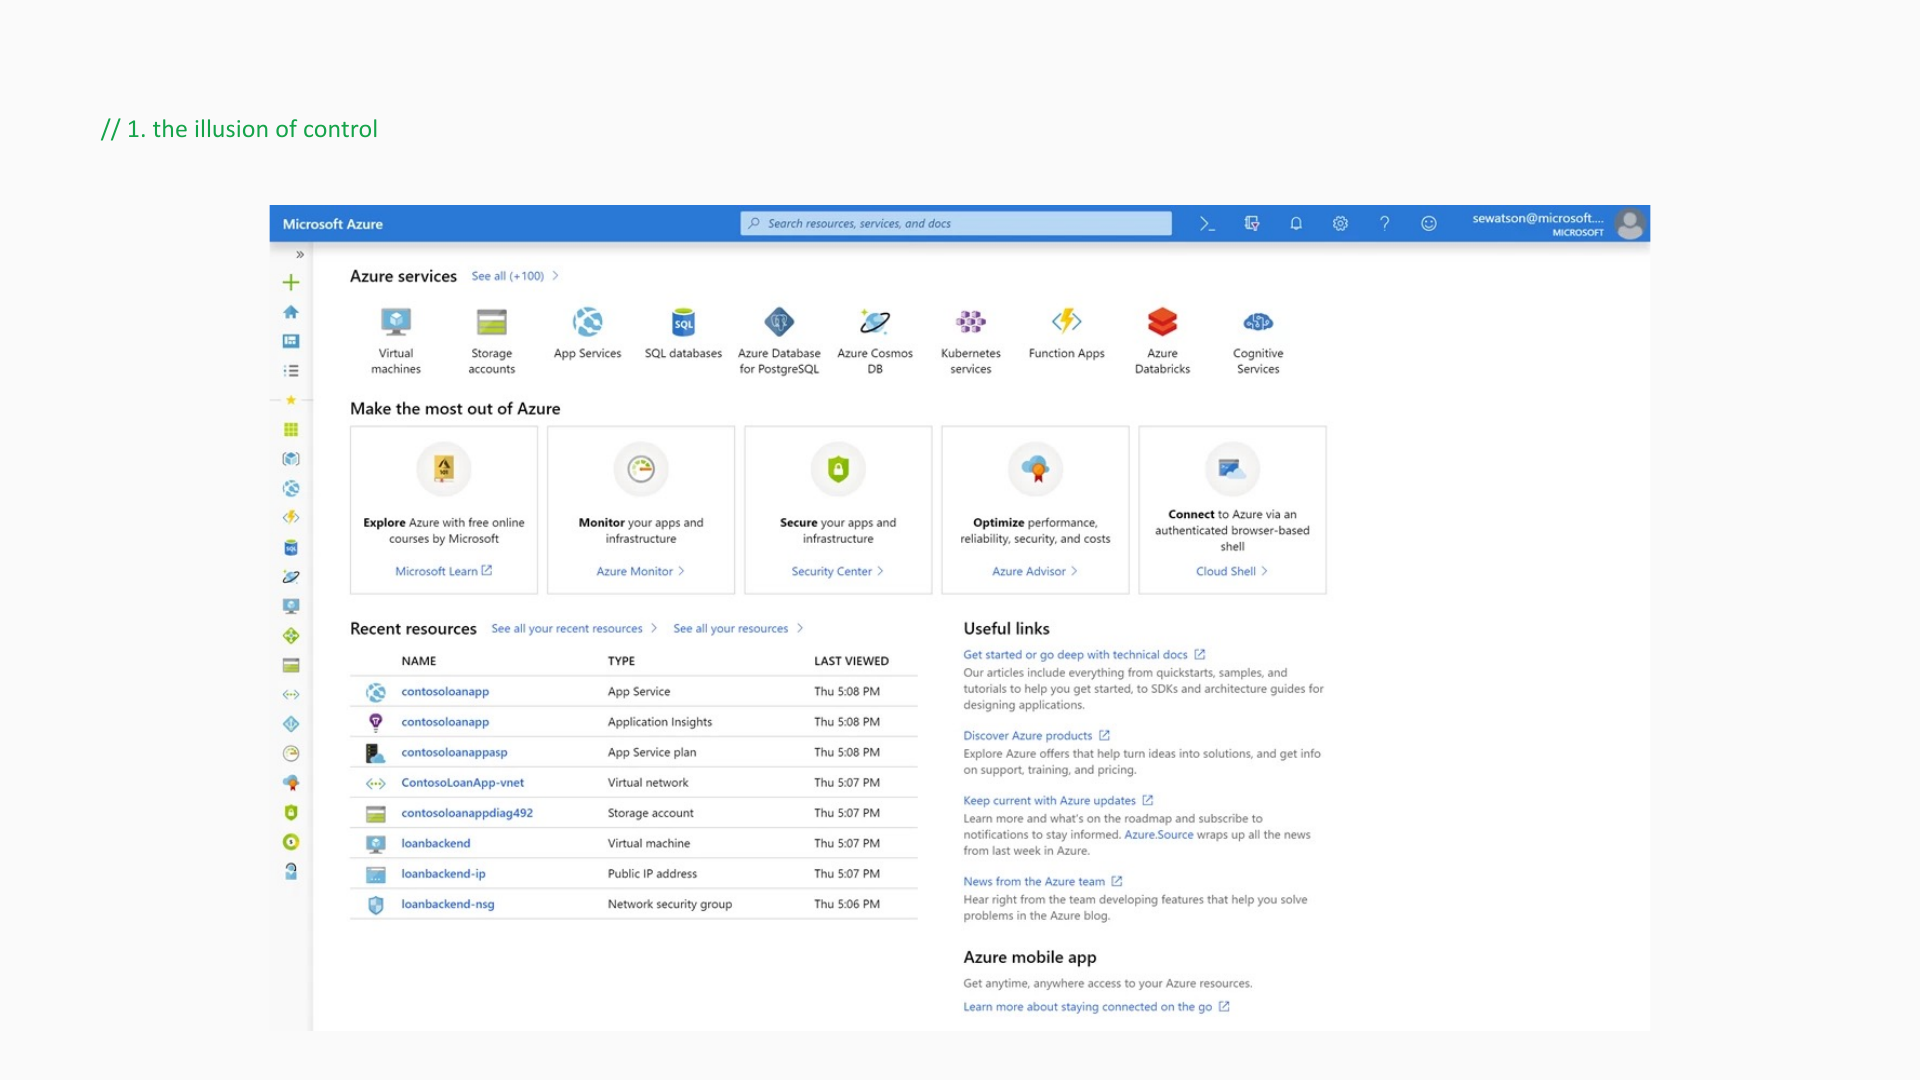Image resolution: width=1920 pixels, height=1080 pixels.
Task: Go to Home via the sidebar house icon
Action: [291, 312]
